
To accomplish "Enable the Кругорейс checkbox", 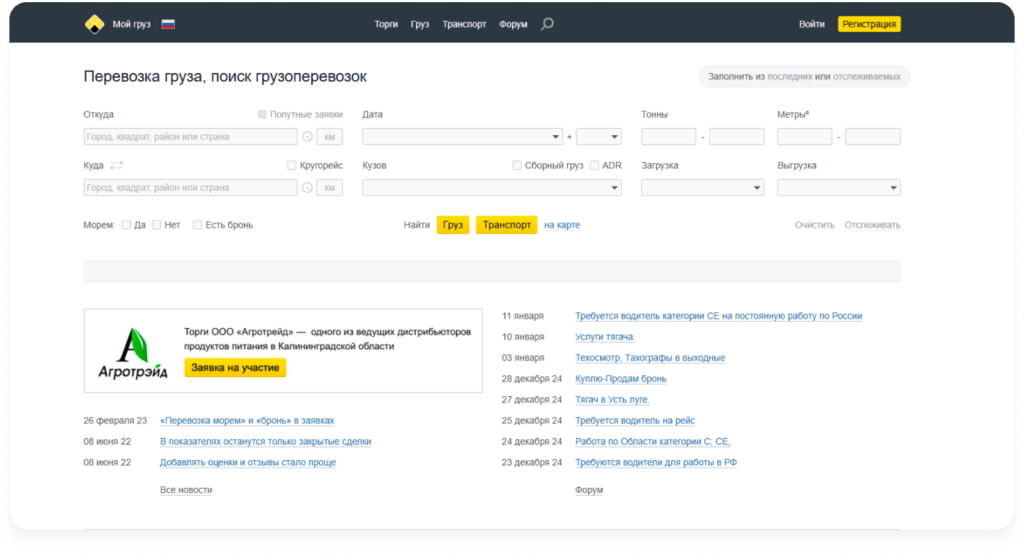I will (x=291, y=165).
